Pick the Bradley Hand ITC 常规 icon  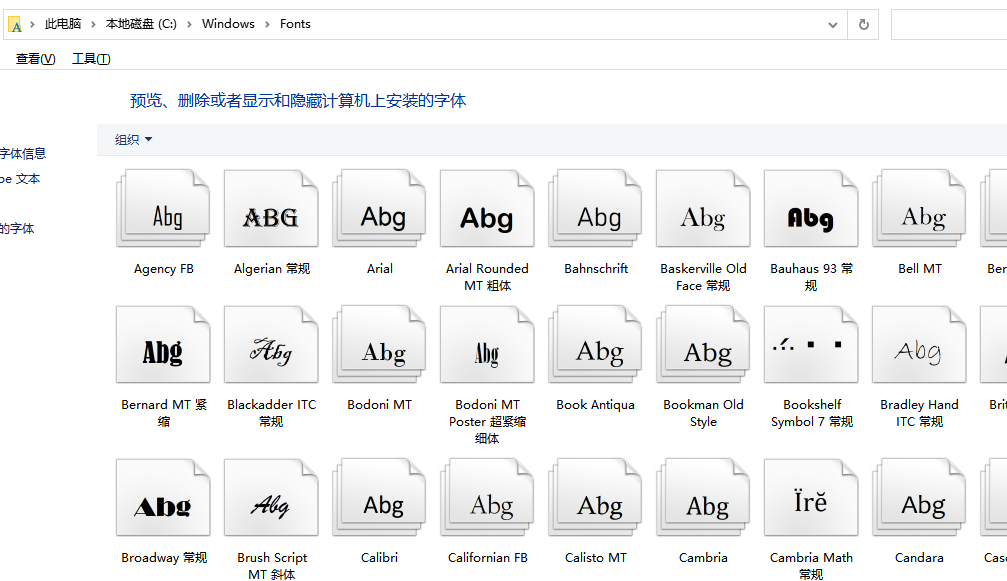click(x=919, y=344)
